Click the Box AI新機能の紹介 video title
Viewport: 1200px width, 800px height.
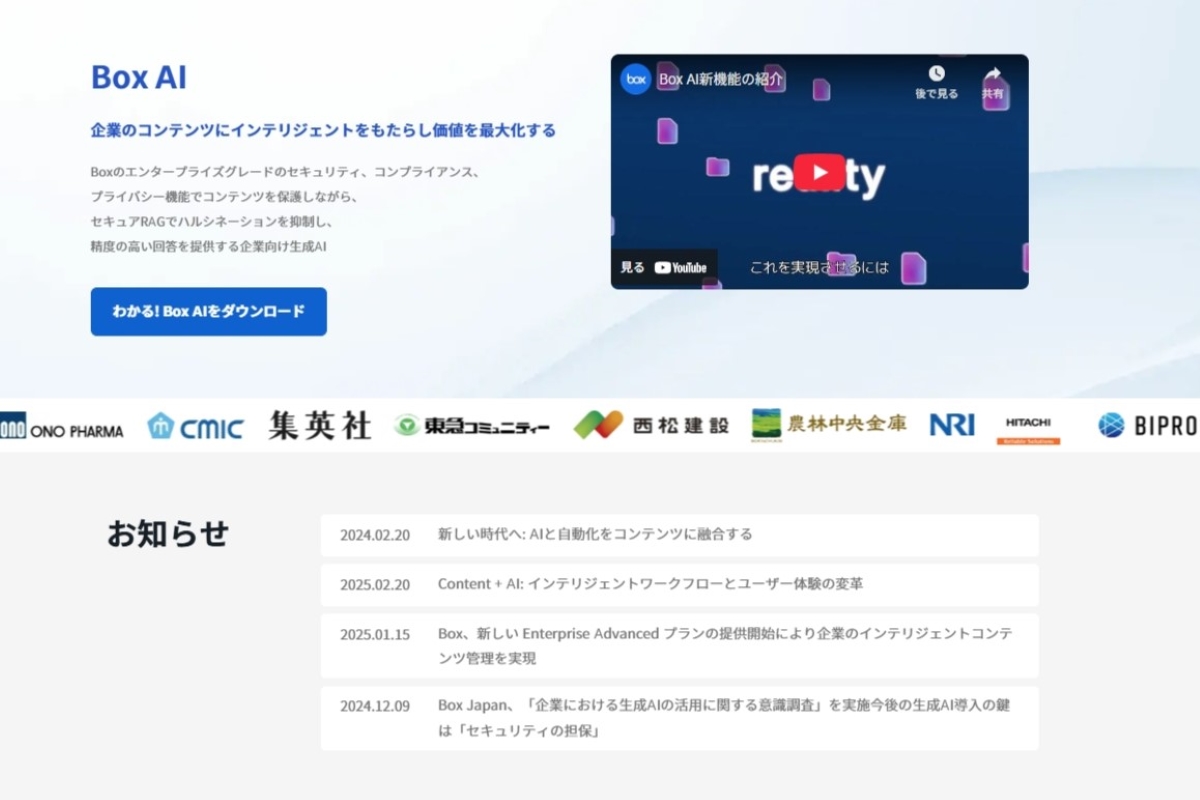[720, 79]
